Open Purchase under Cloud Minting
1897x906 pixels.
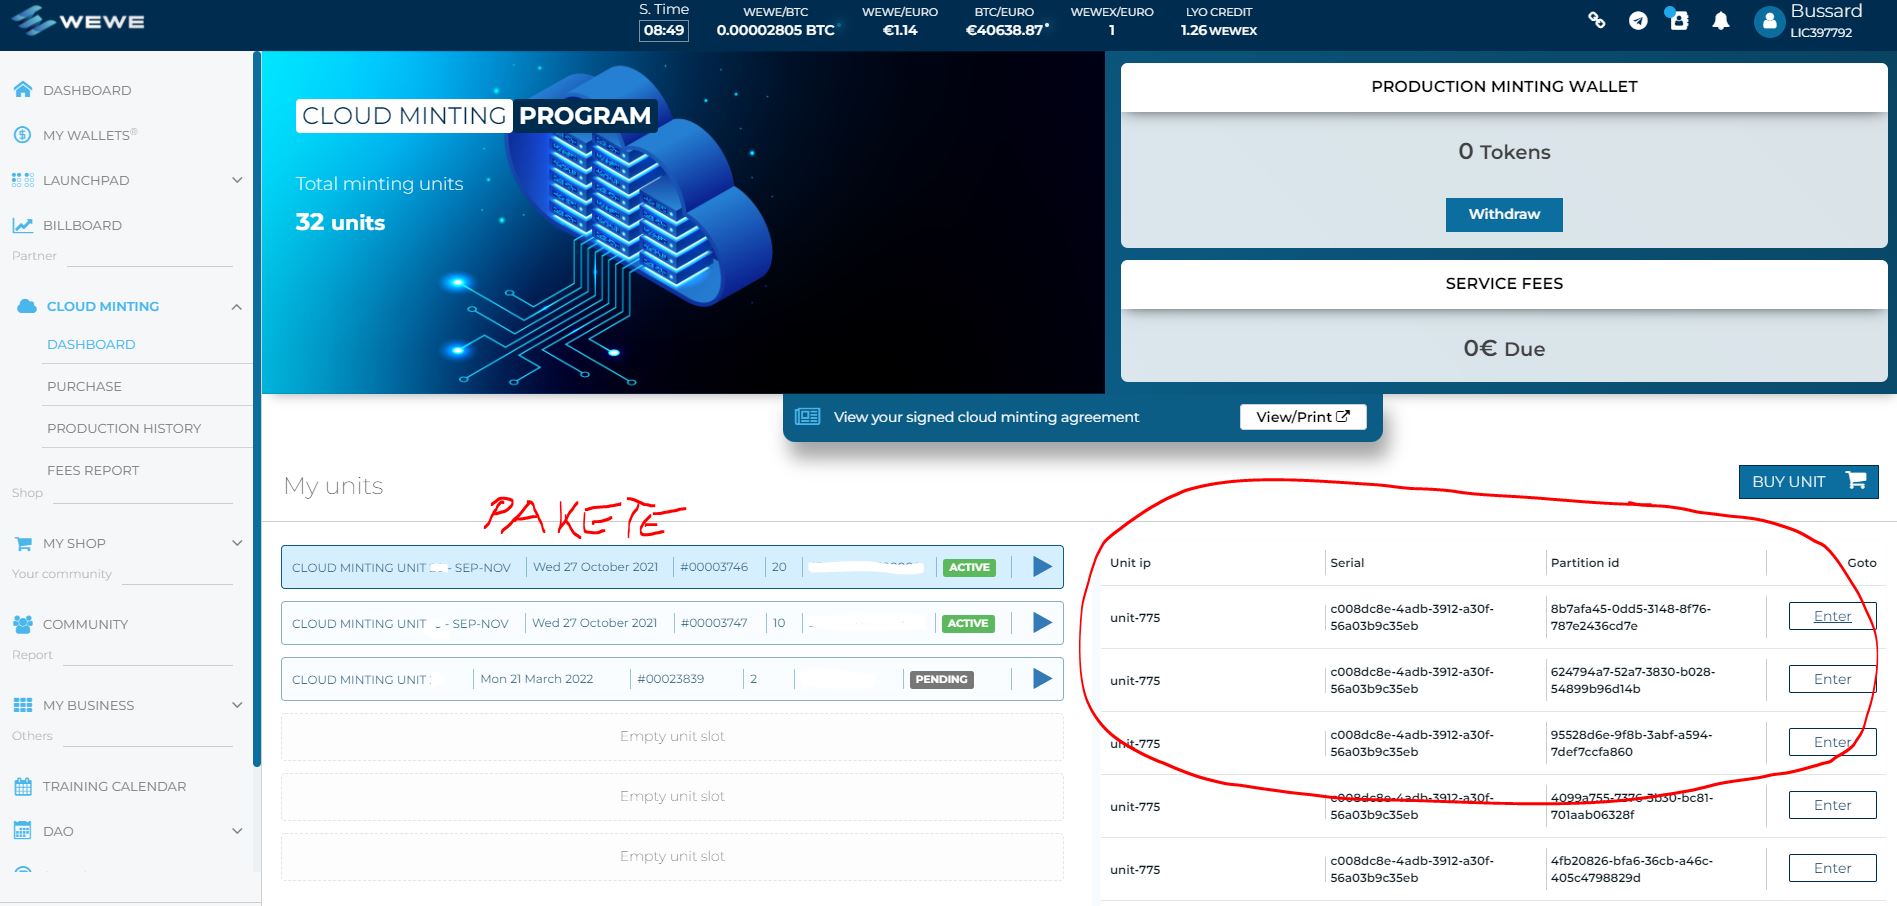pos(84,386)
